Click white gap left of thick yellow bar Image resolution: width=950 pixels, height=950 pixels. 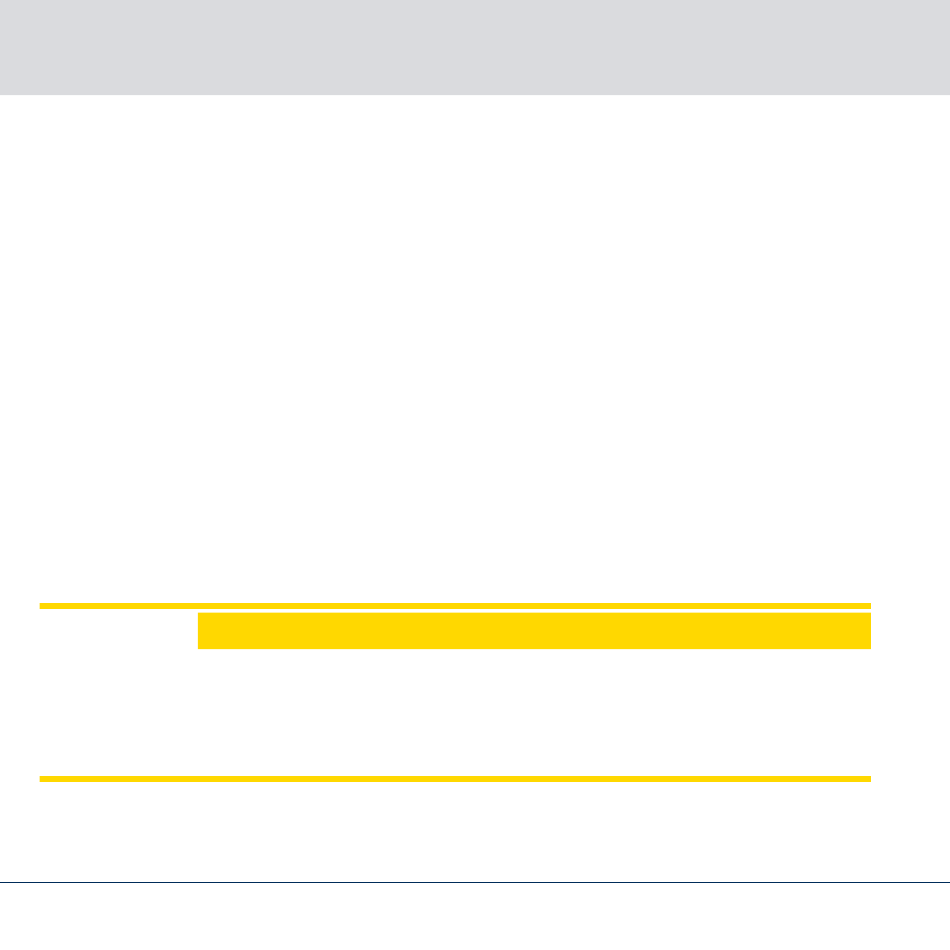(x=118, y=631)
